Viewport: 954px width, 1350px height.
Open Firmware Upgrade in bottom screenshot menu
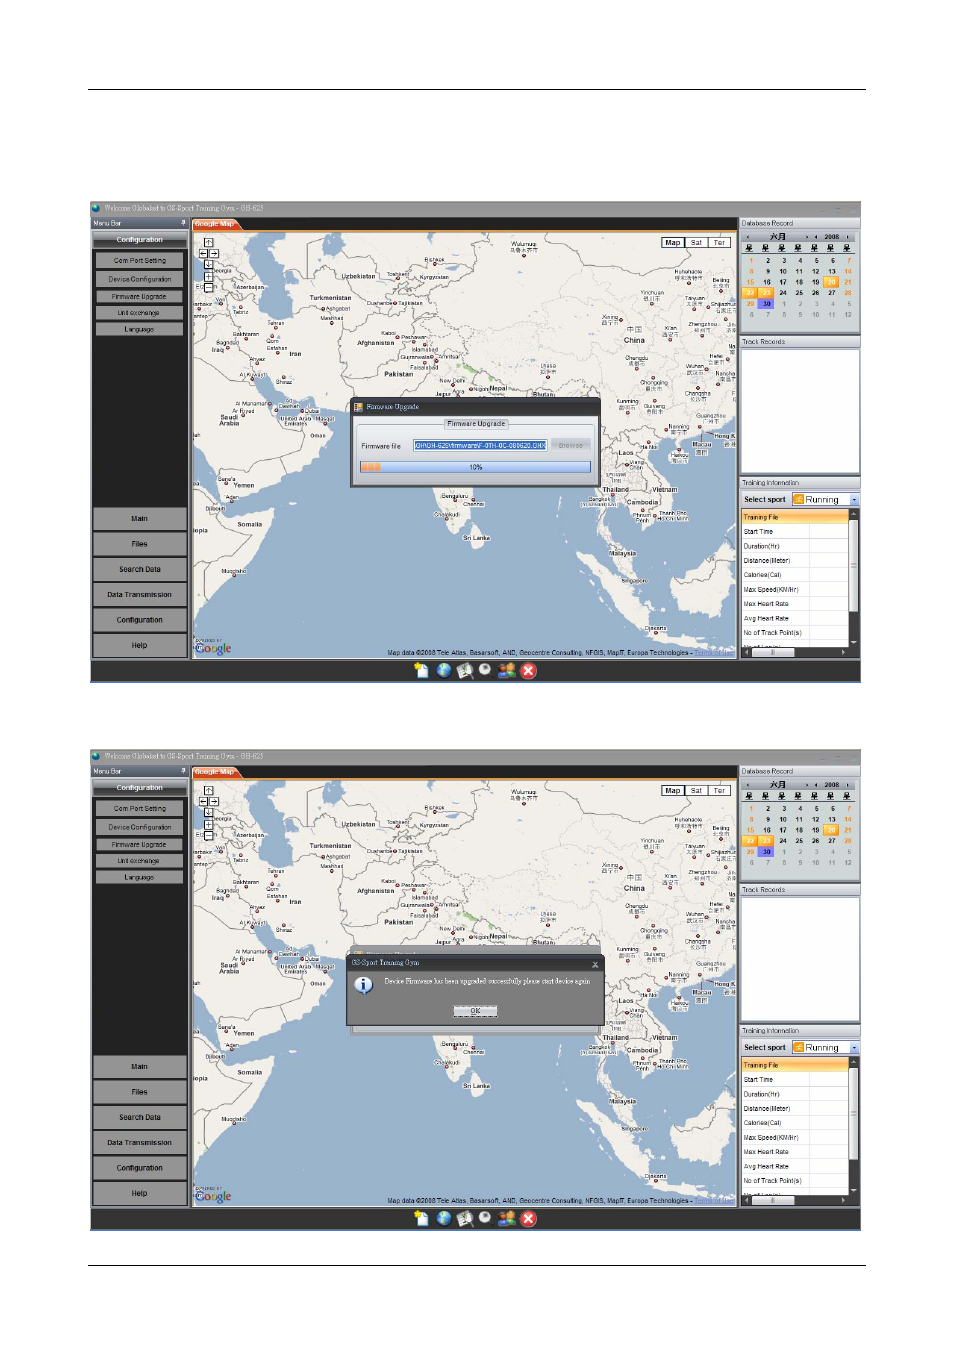point(140,844)
